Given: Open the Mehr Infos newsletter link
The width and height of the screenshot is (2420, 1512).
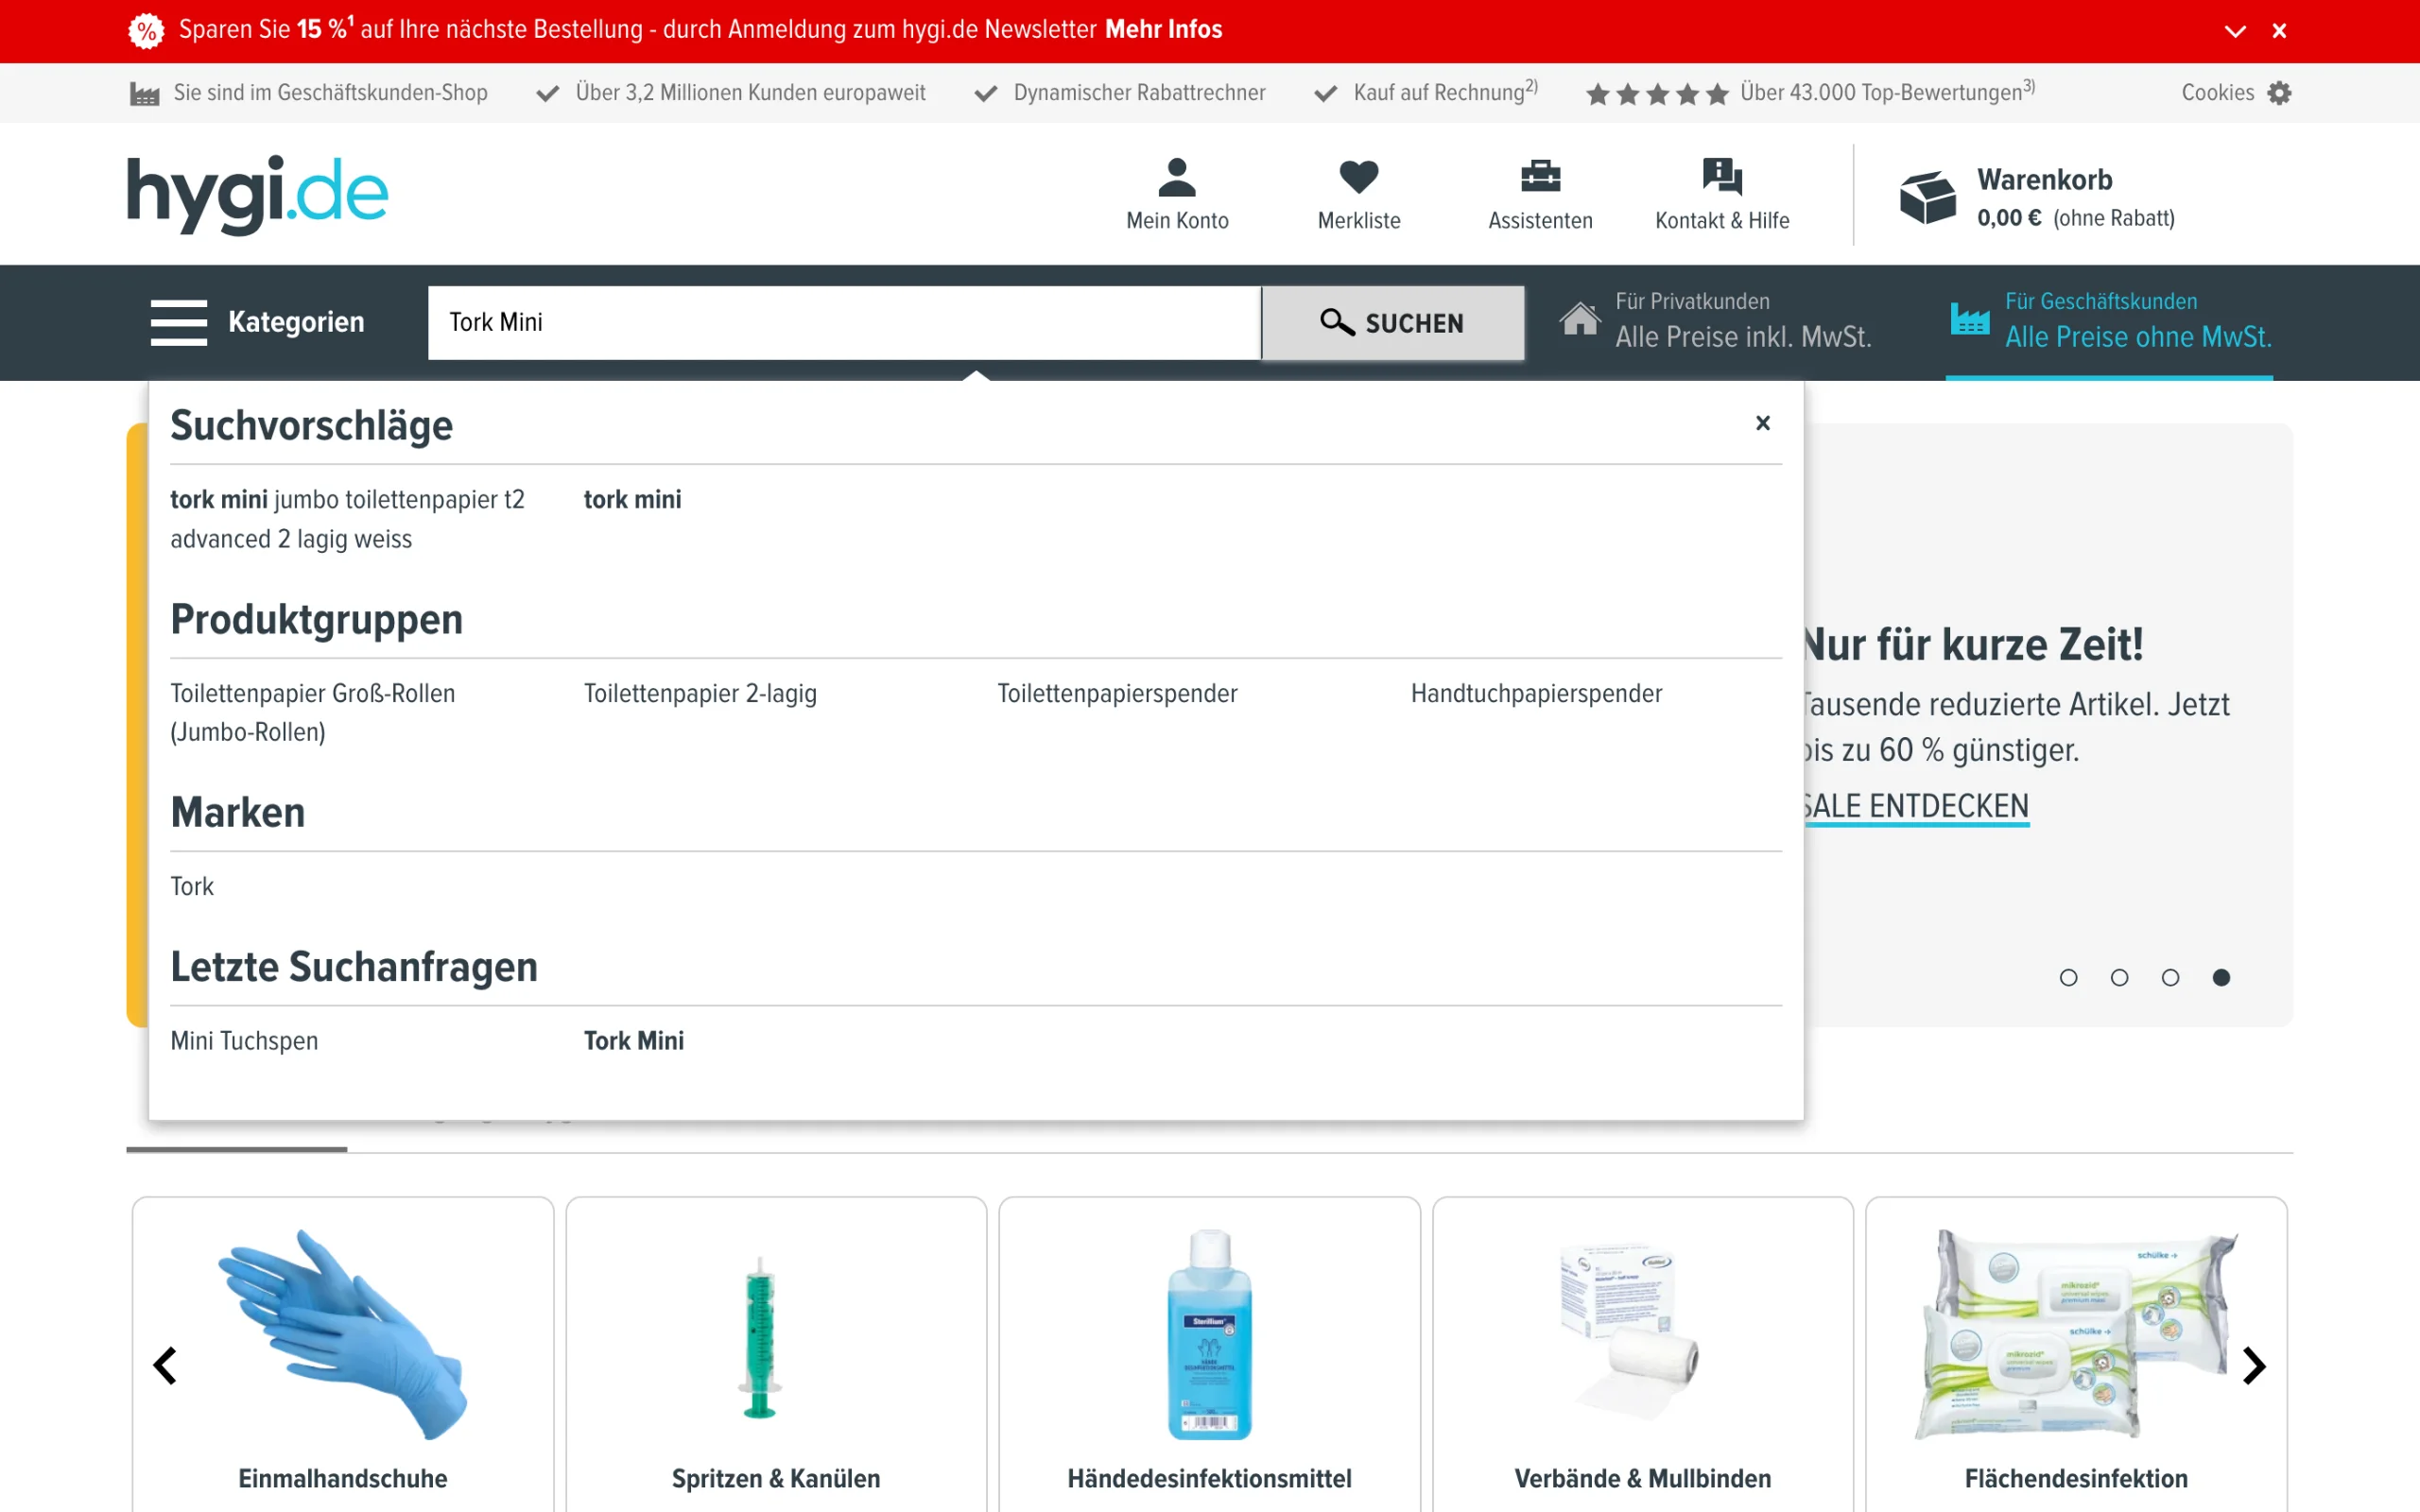Looking at the screenshot, I should [1164, 29].
